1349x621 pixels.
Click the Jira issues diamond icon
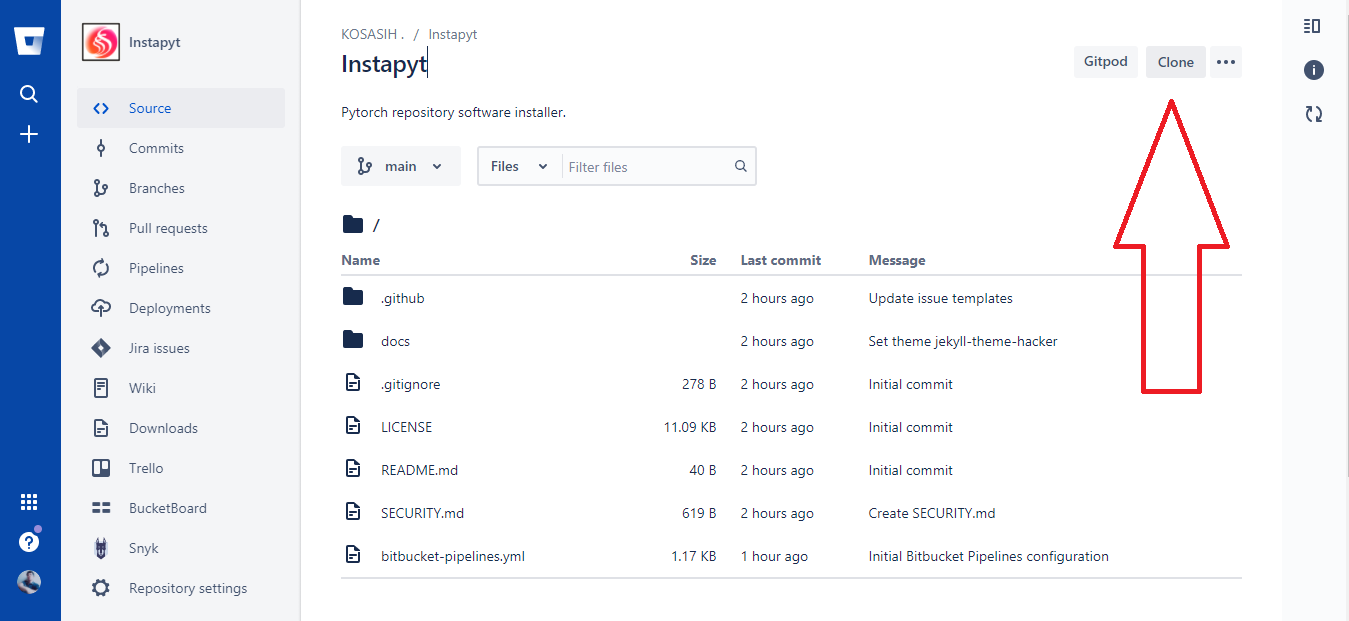[x=101, y=348]
